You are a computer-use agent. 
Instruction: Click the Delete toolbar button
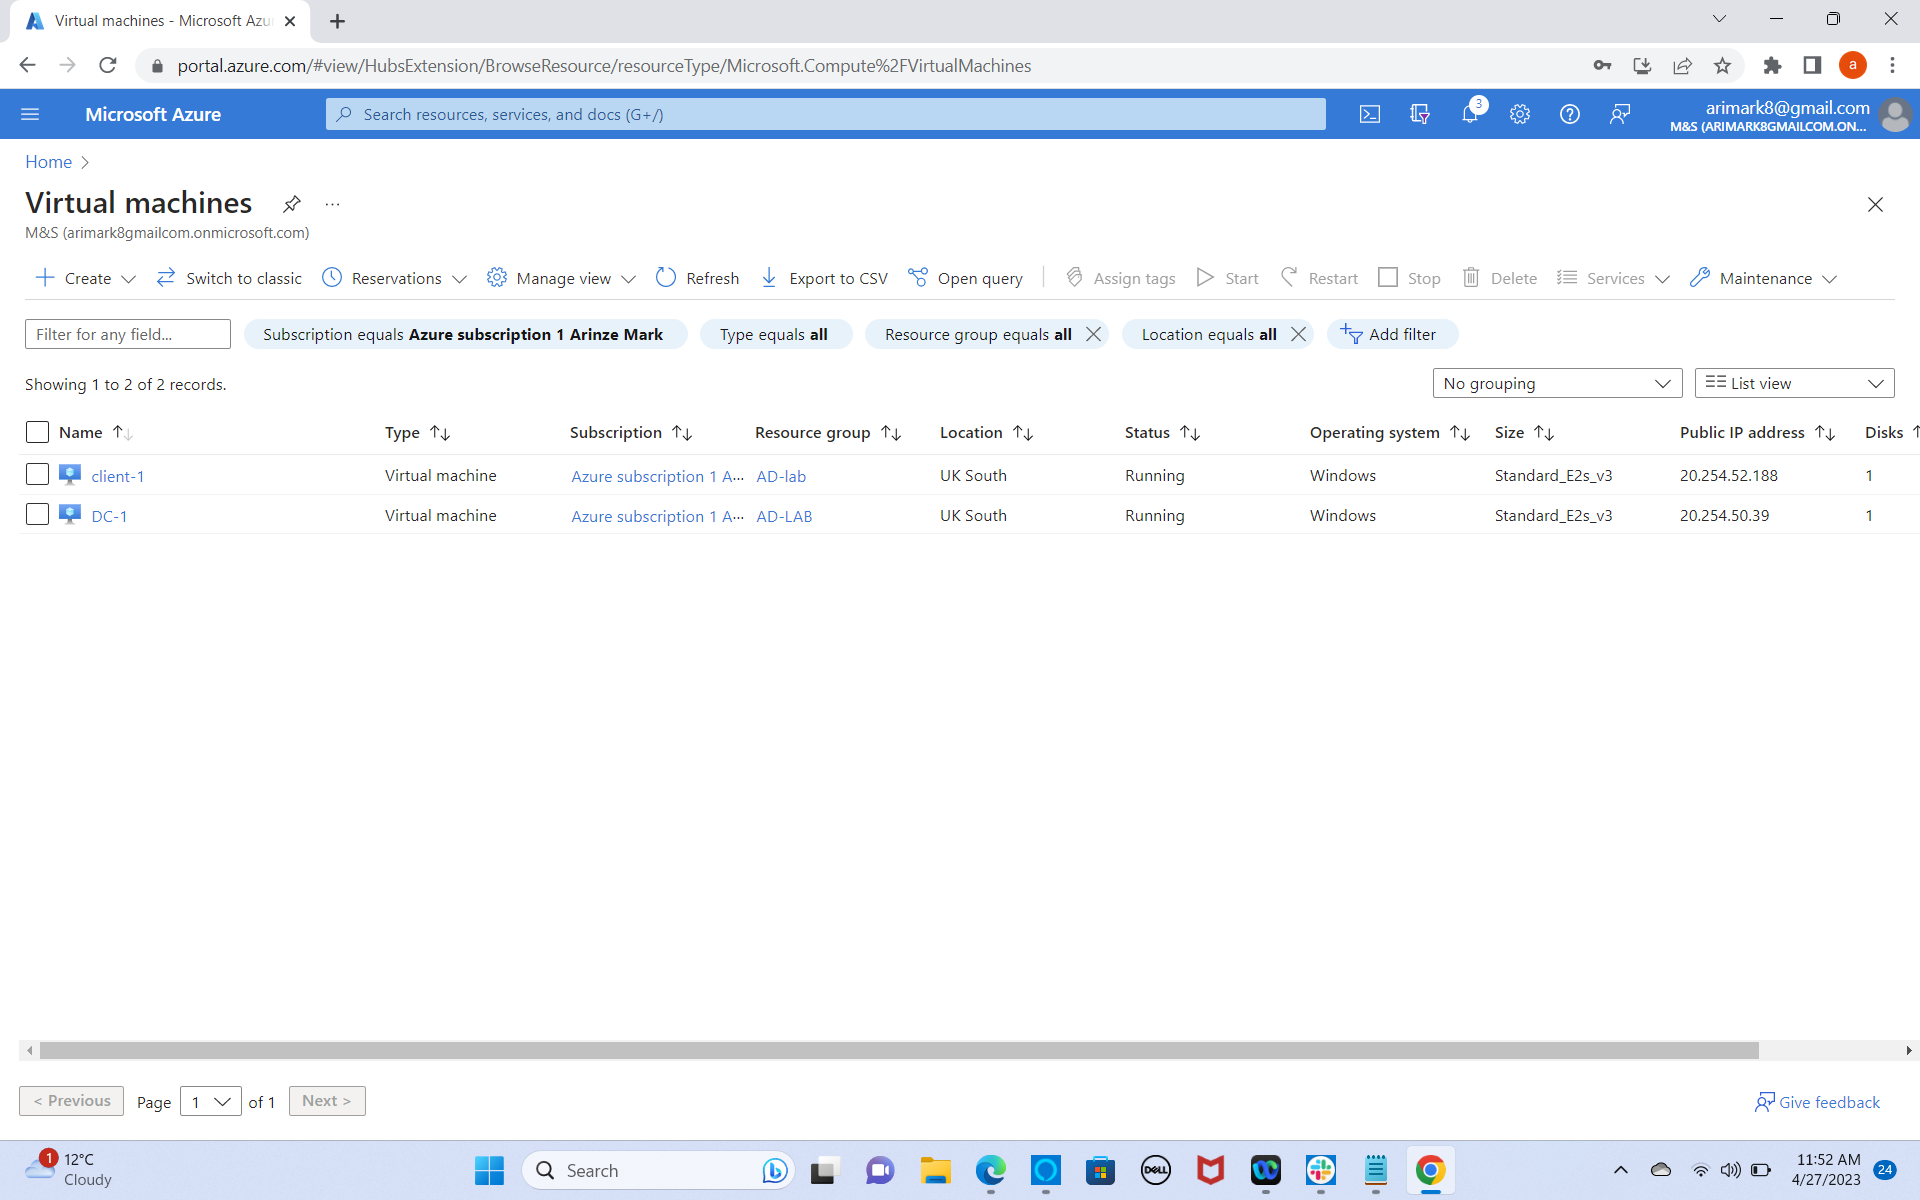(x=1499, y=278)
